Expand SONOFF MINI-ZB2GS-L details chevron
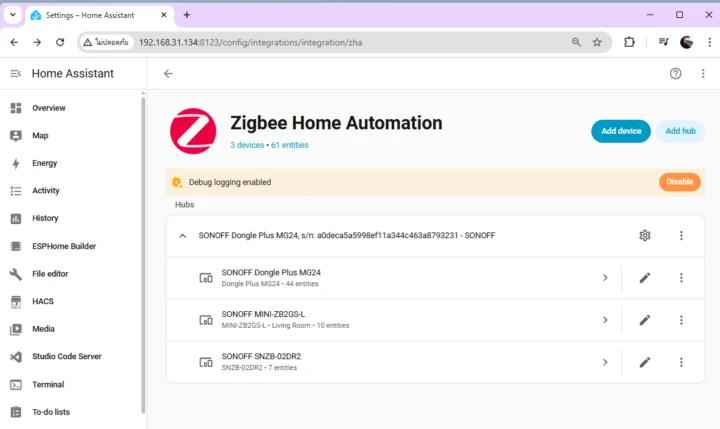 (x=605, y=320)
